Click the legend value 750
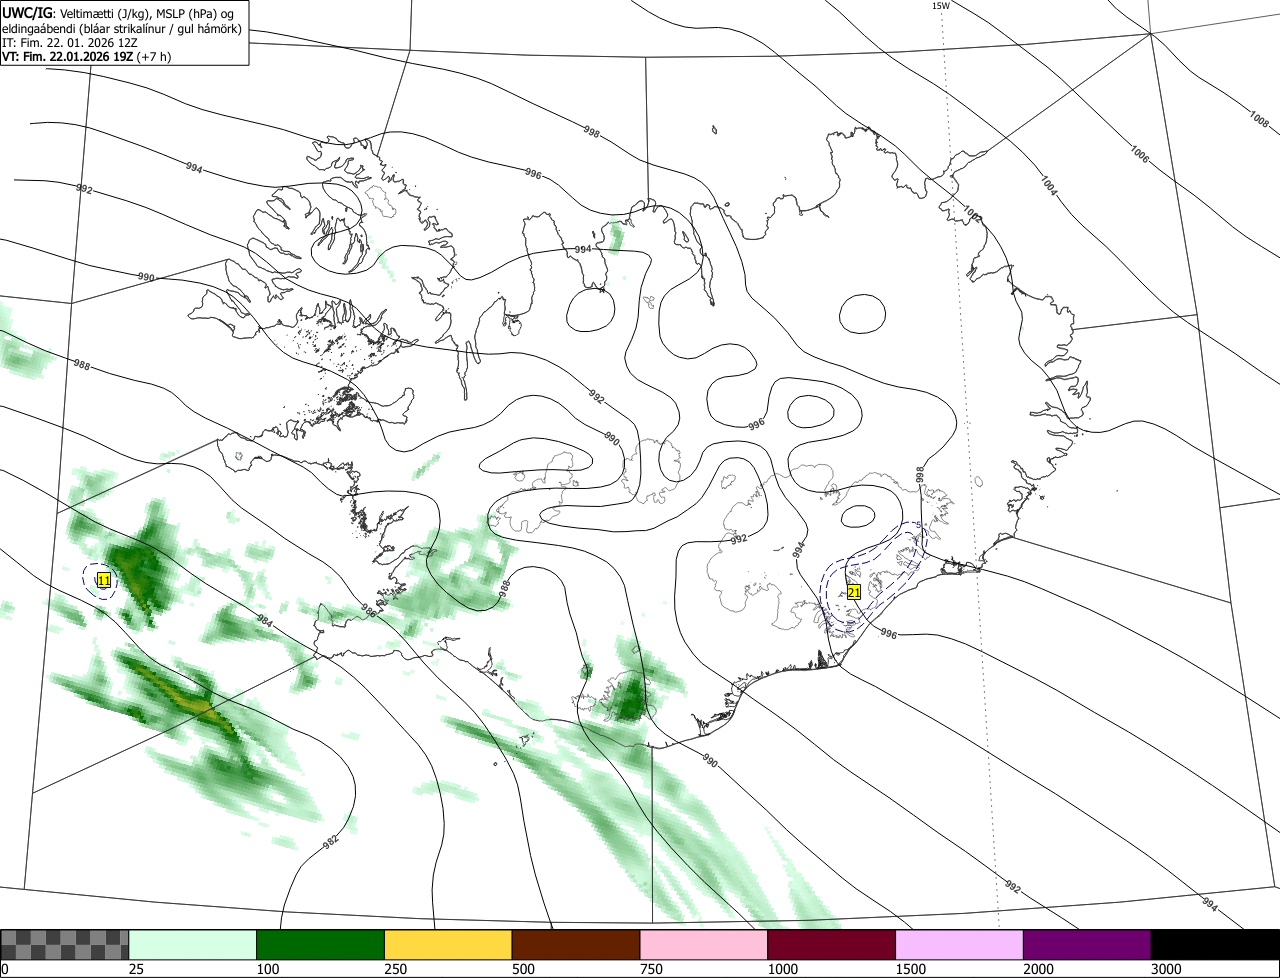This screenshot has height=978, width=1280. click(652, 969)
